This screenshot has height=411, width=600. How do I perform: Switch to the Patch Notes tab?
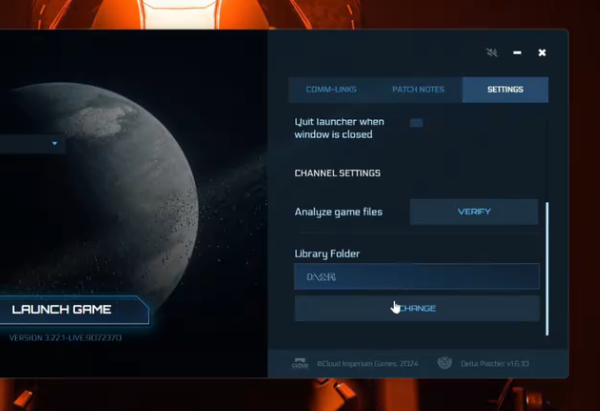point(418,90)
